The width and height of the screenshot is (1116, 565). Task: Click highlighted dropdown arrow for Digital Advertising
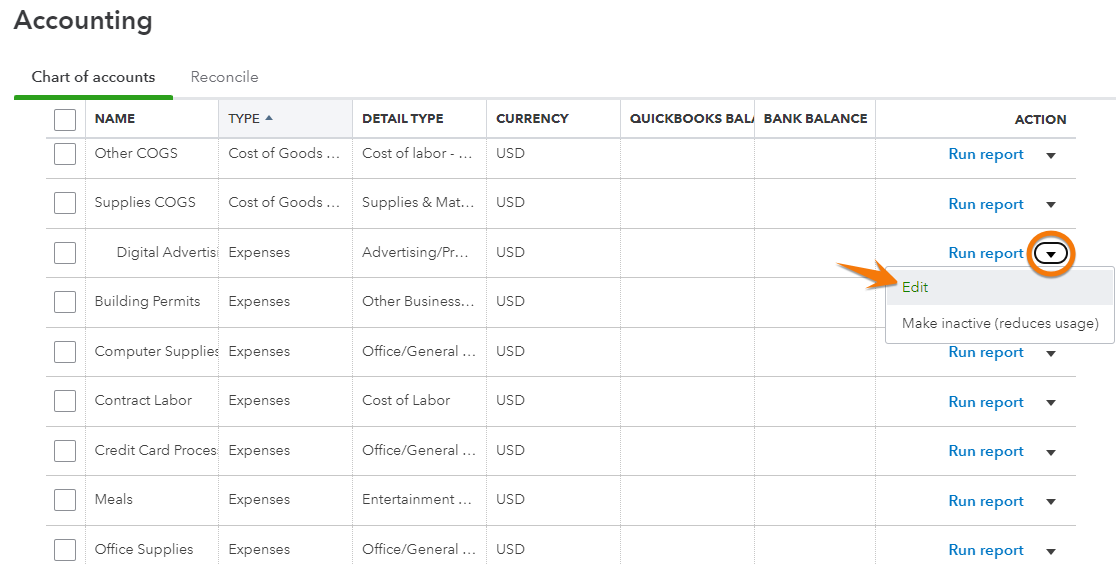pos(1051,254)
